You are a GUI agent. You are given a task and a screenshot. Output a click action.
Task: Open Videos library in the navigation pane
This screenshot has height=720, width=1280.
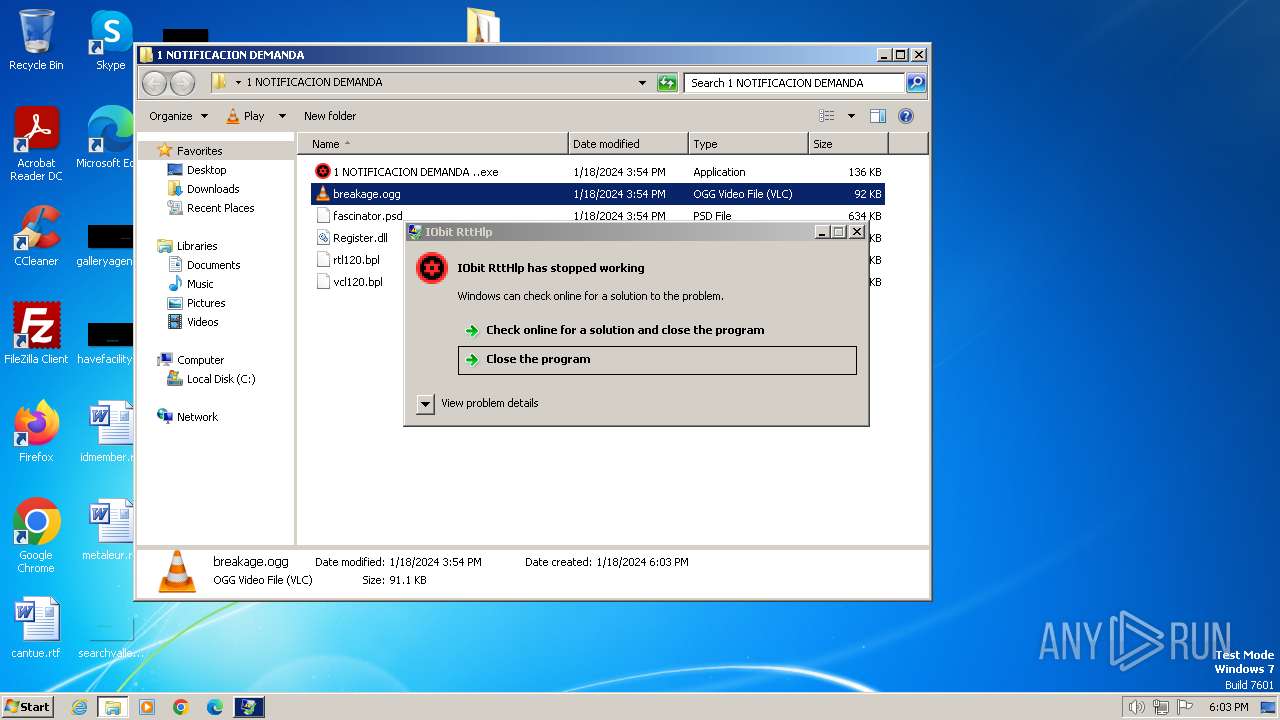tap(202, 322)
